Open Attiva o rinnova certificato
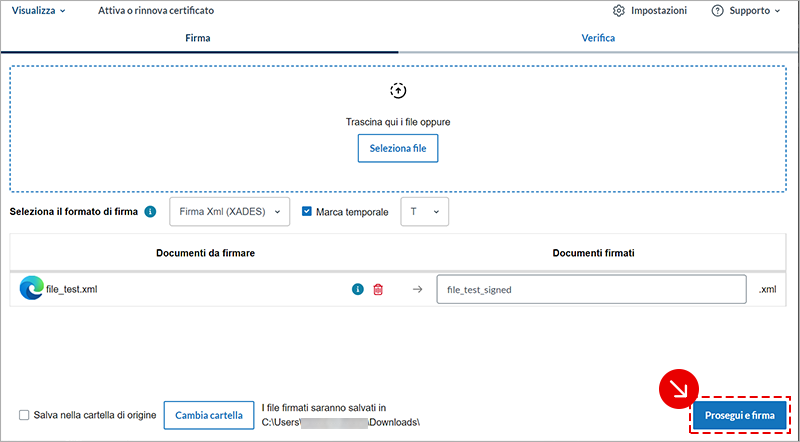This screenshot has width=800, height=442. pyautogui.click(x=156, y=11)
